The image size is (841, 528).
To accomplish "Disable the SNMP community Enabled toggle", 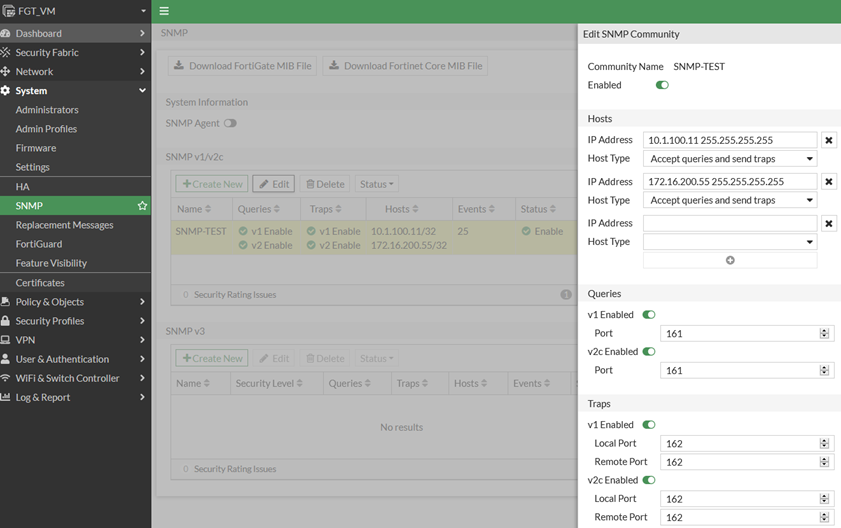I will [x=661, y=85].
